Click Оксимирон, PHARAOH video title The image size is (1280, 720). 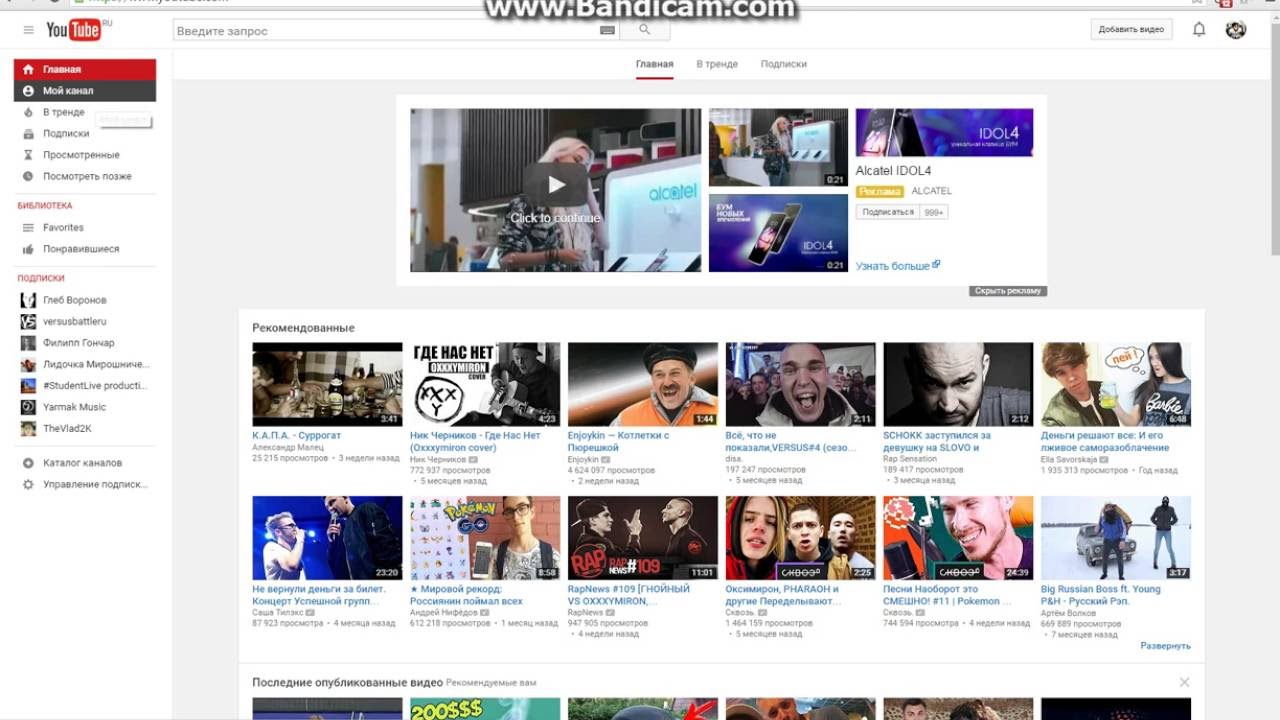[784, 595]
